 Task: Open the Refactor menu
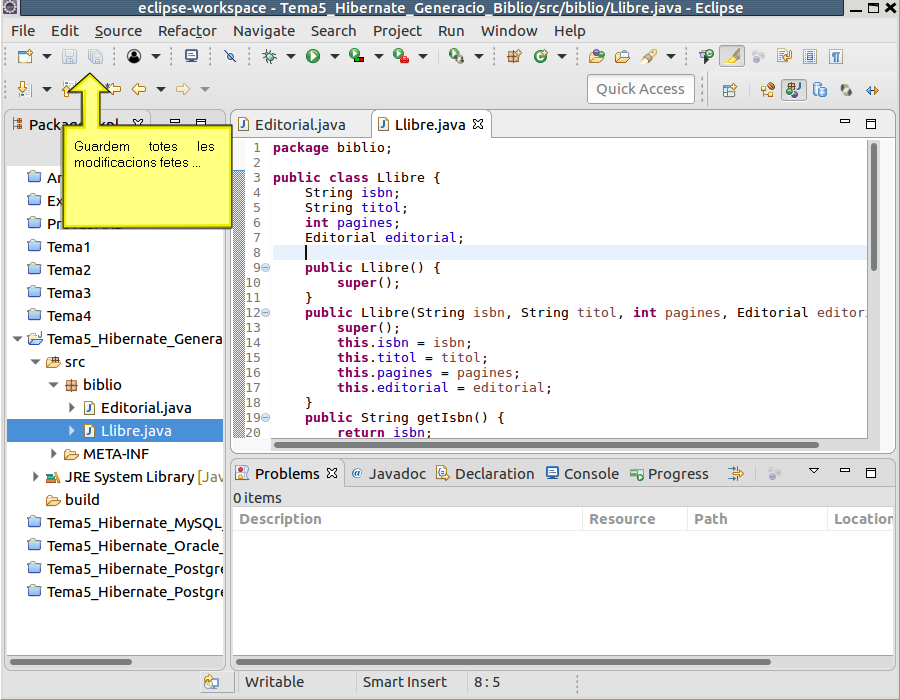(187, 31)
